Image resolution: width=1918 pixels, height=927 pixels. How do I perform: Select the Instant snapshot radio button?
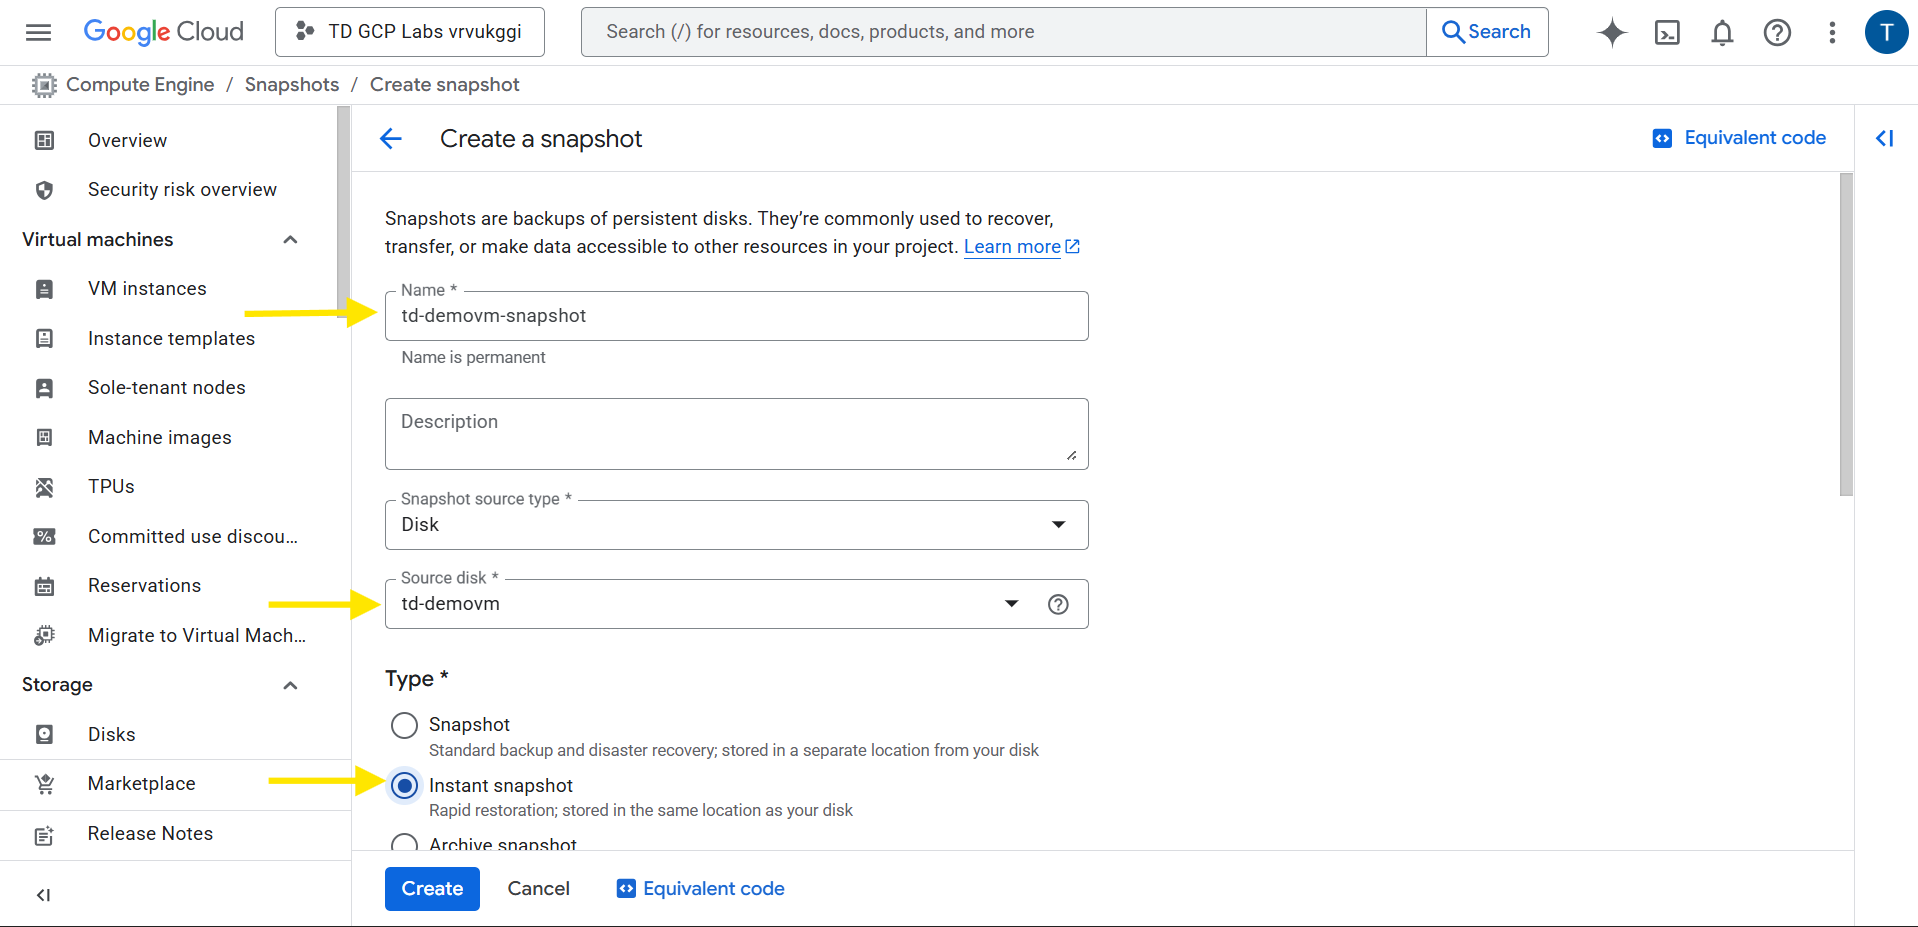[x=404, y=786]
